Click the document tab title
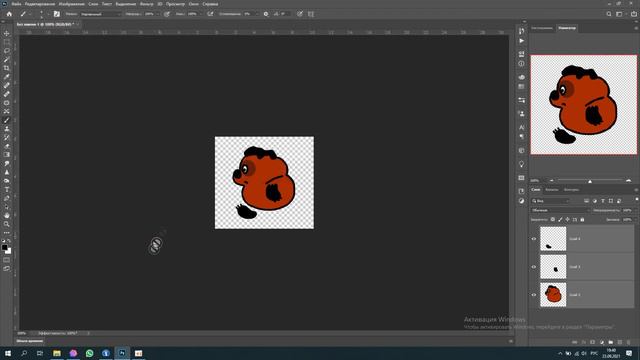The width and height of the screenshot is (640, 360). click(45, 24)
